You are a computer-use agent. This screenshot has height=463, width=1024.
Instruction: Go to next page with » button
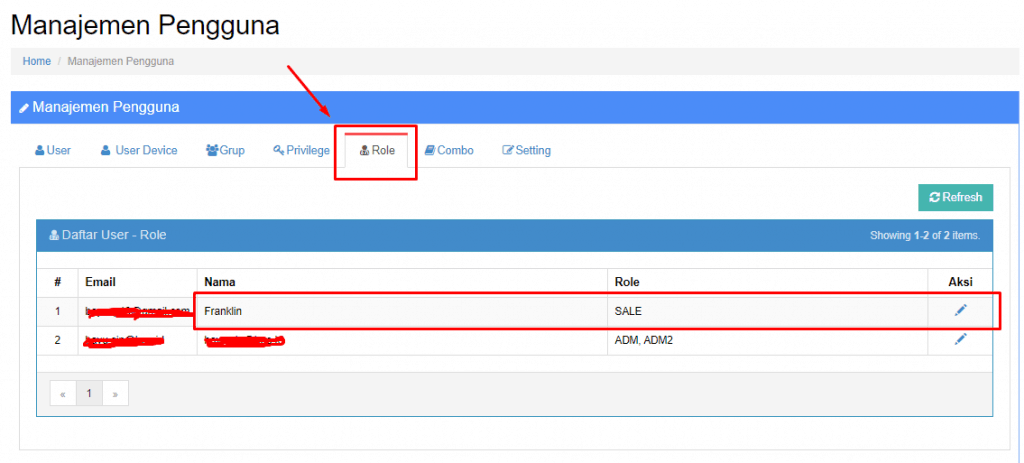(x=115, y=394)
